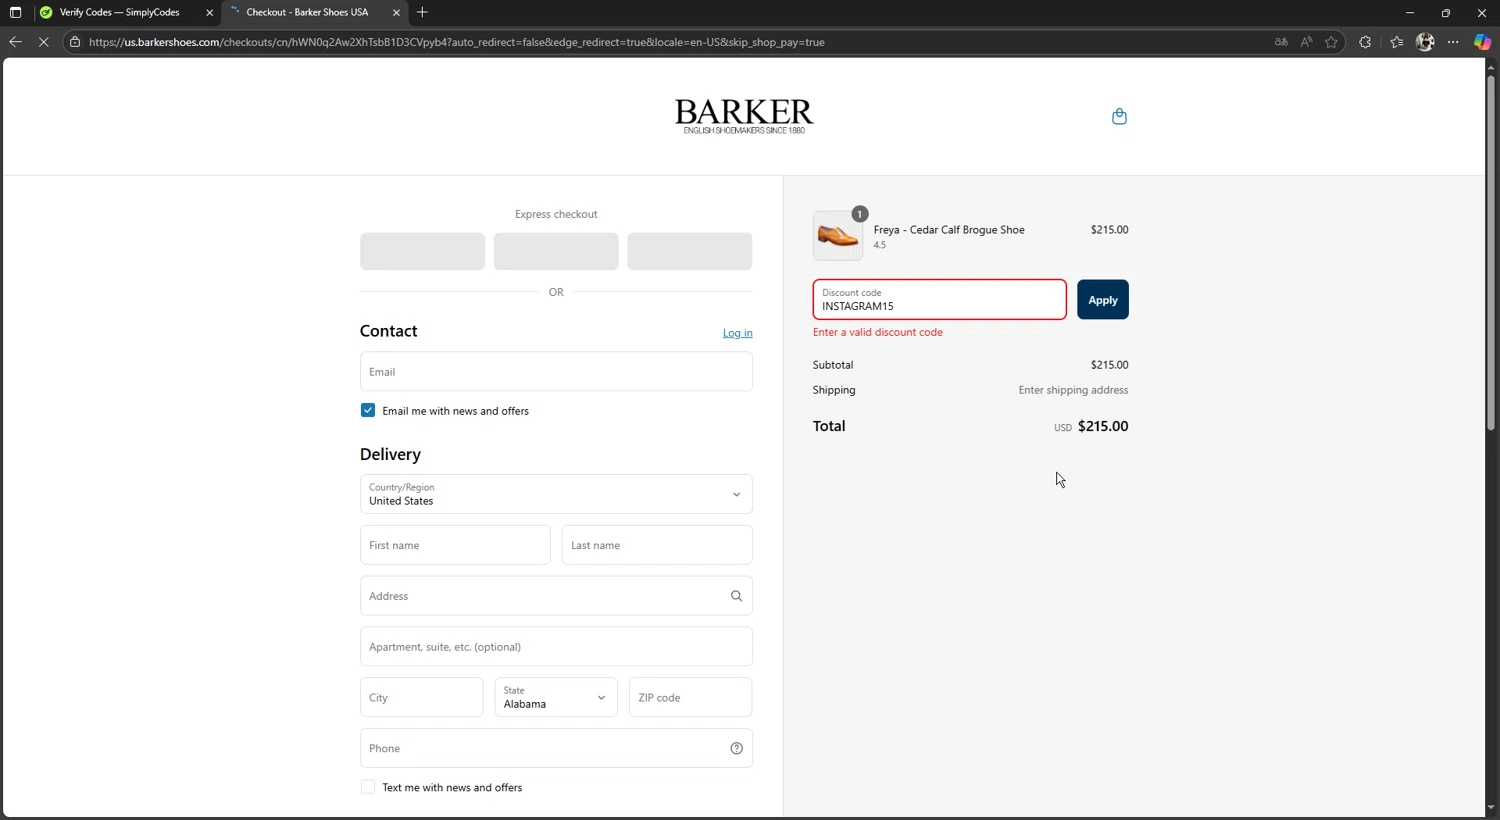The width and height of the screenshot is (1500, 820).
Task: Focus the ZIP code field
Action: pos(690,697)
